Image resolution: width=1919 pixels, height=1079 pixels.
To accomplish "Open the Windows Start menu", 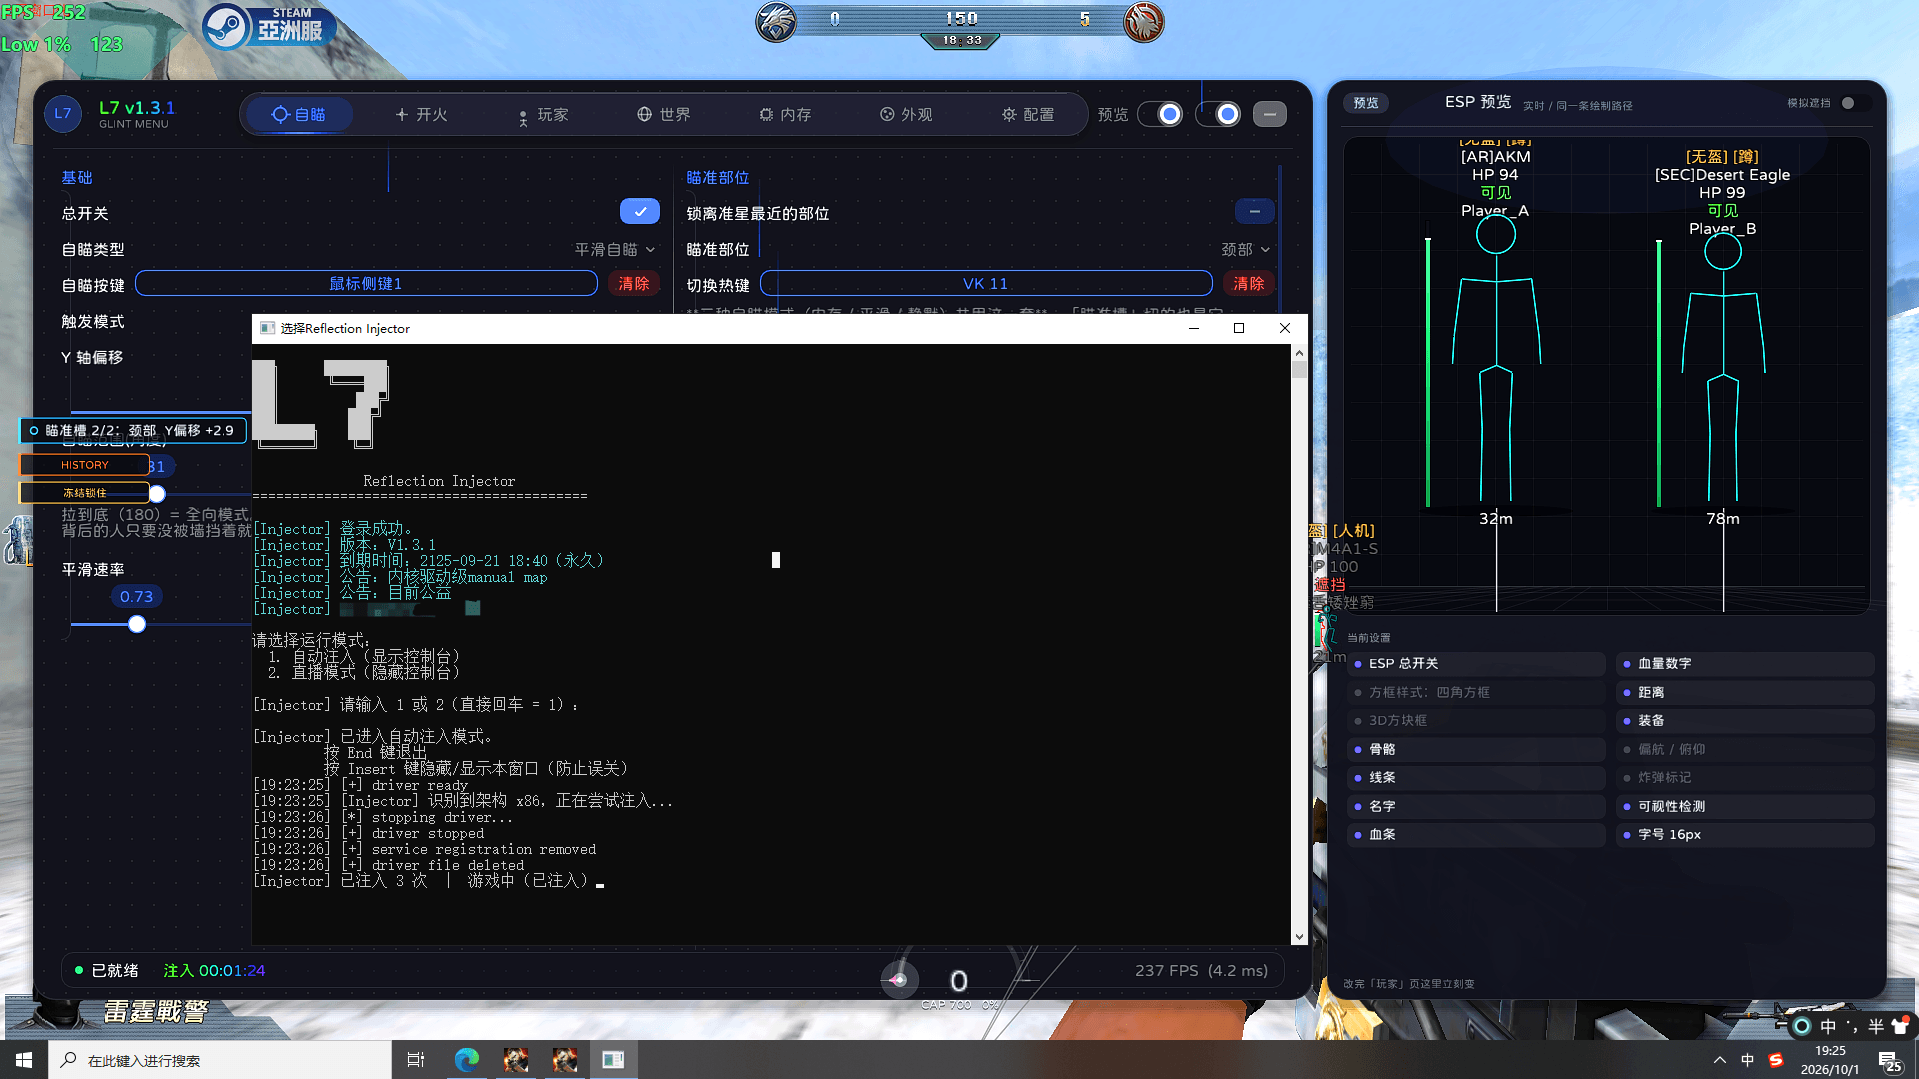I will (24, 1060).
